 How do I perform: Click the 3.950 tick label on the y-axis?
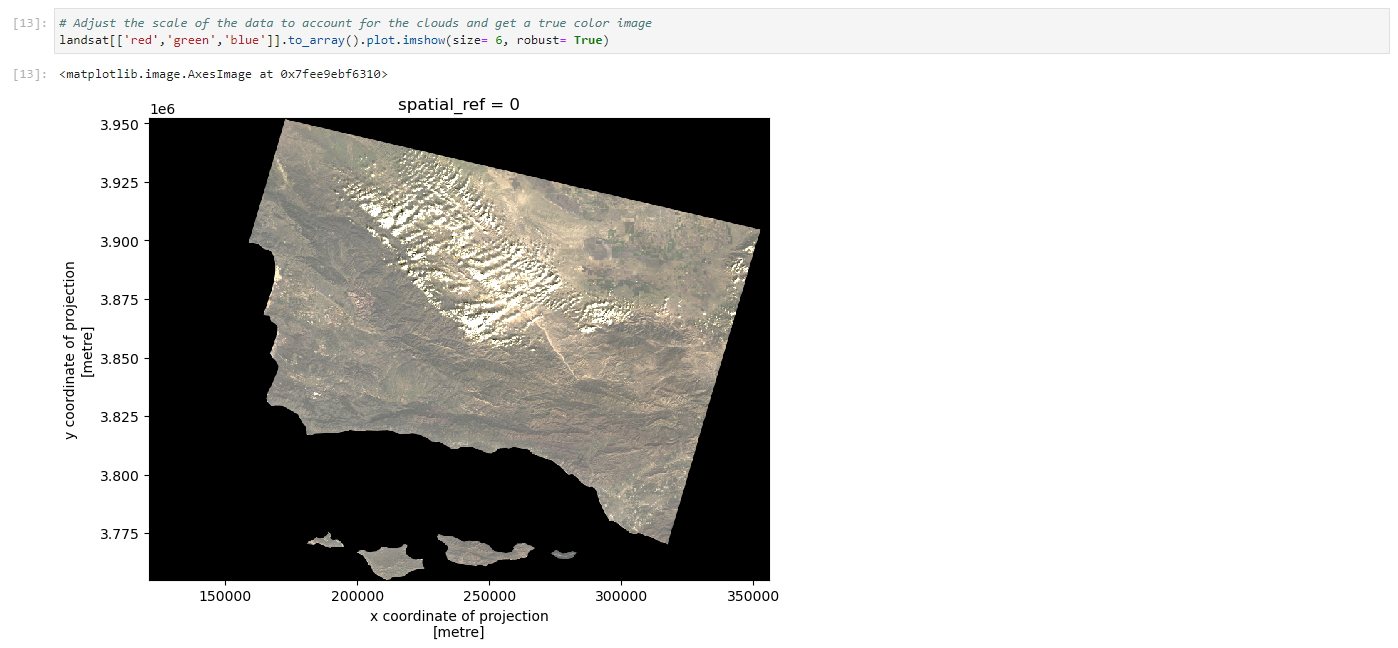pos(120,125)
